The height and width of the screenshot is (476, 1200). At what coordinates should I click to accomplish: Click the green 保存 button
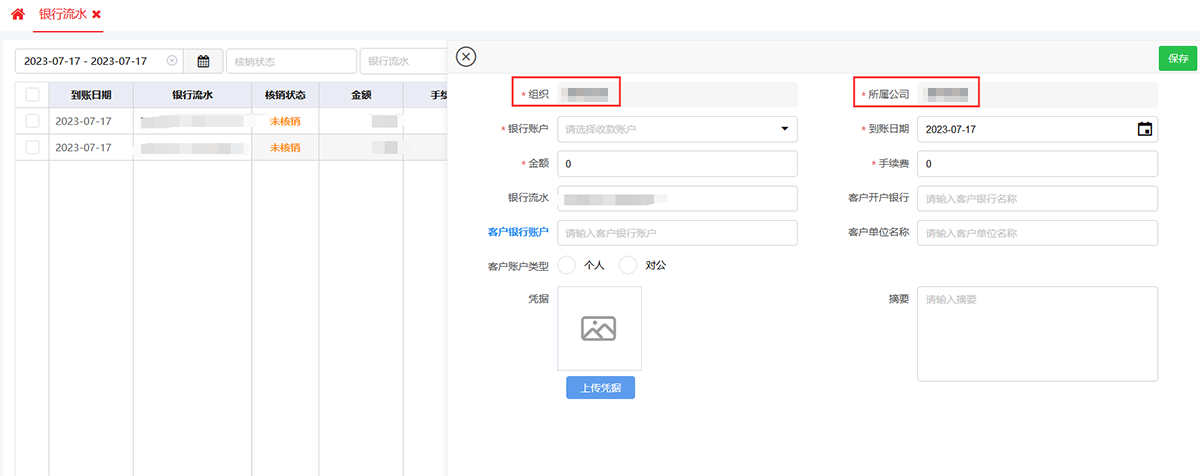1177,59
